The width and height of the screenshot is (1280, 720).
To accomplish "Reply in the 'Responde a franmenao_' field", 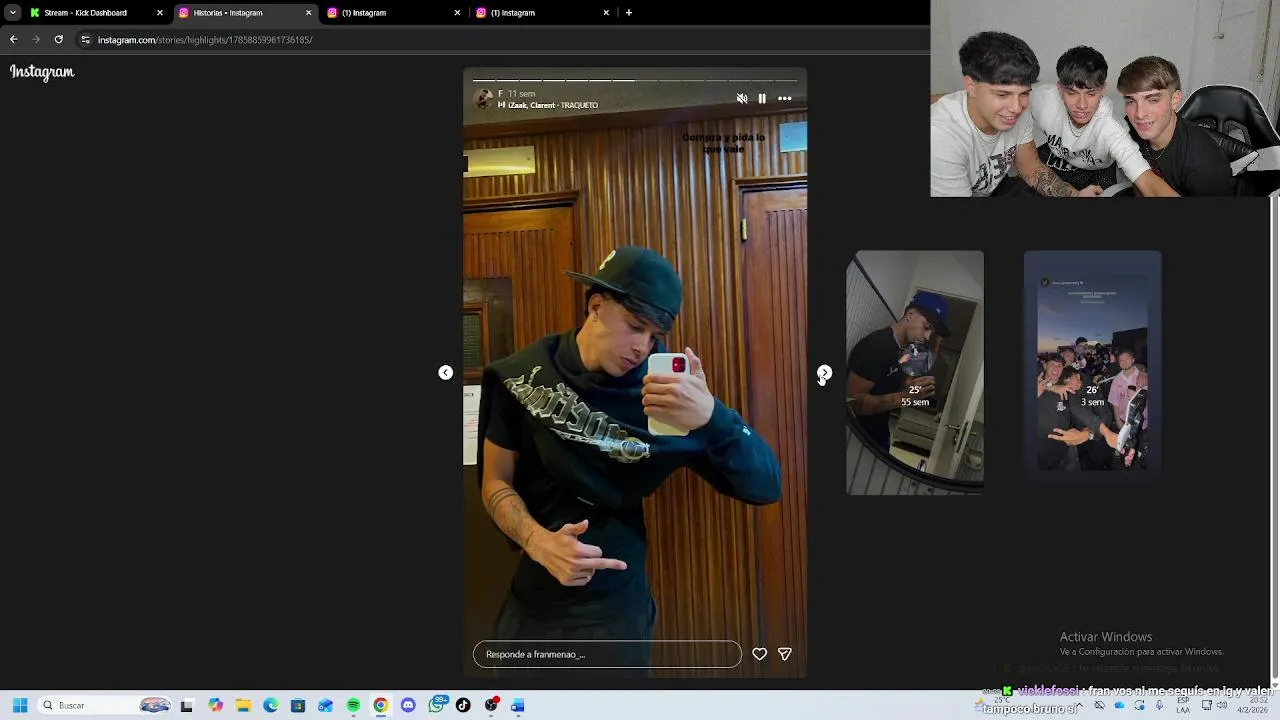I will coord(607,654).
